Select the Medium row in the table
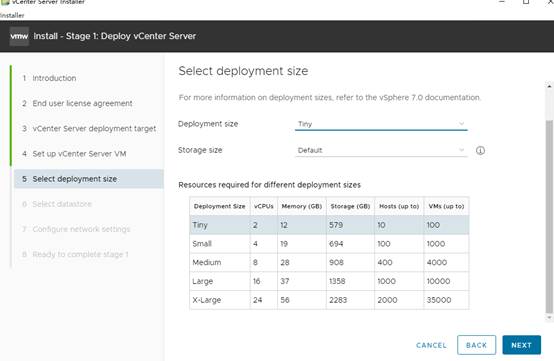Image resolution: width=554 pixels, height=361 pixels. pos(329,262)
